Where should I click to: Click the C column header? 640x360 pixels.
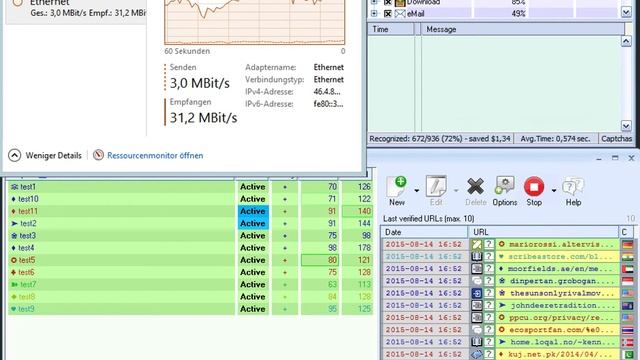[x=626, y=232]
